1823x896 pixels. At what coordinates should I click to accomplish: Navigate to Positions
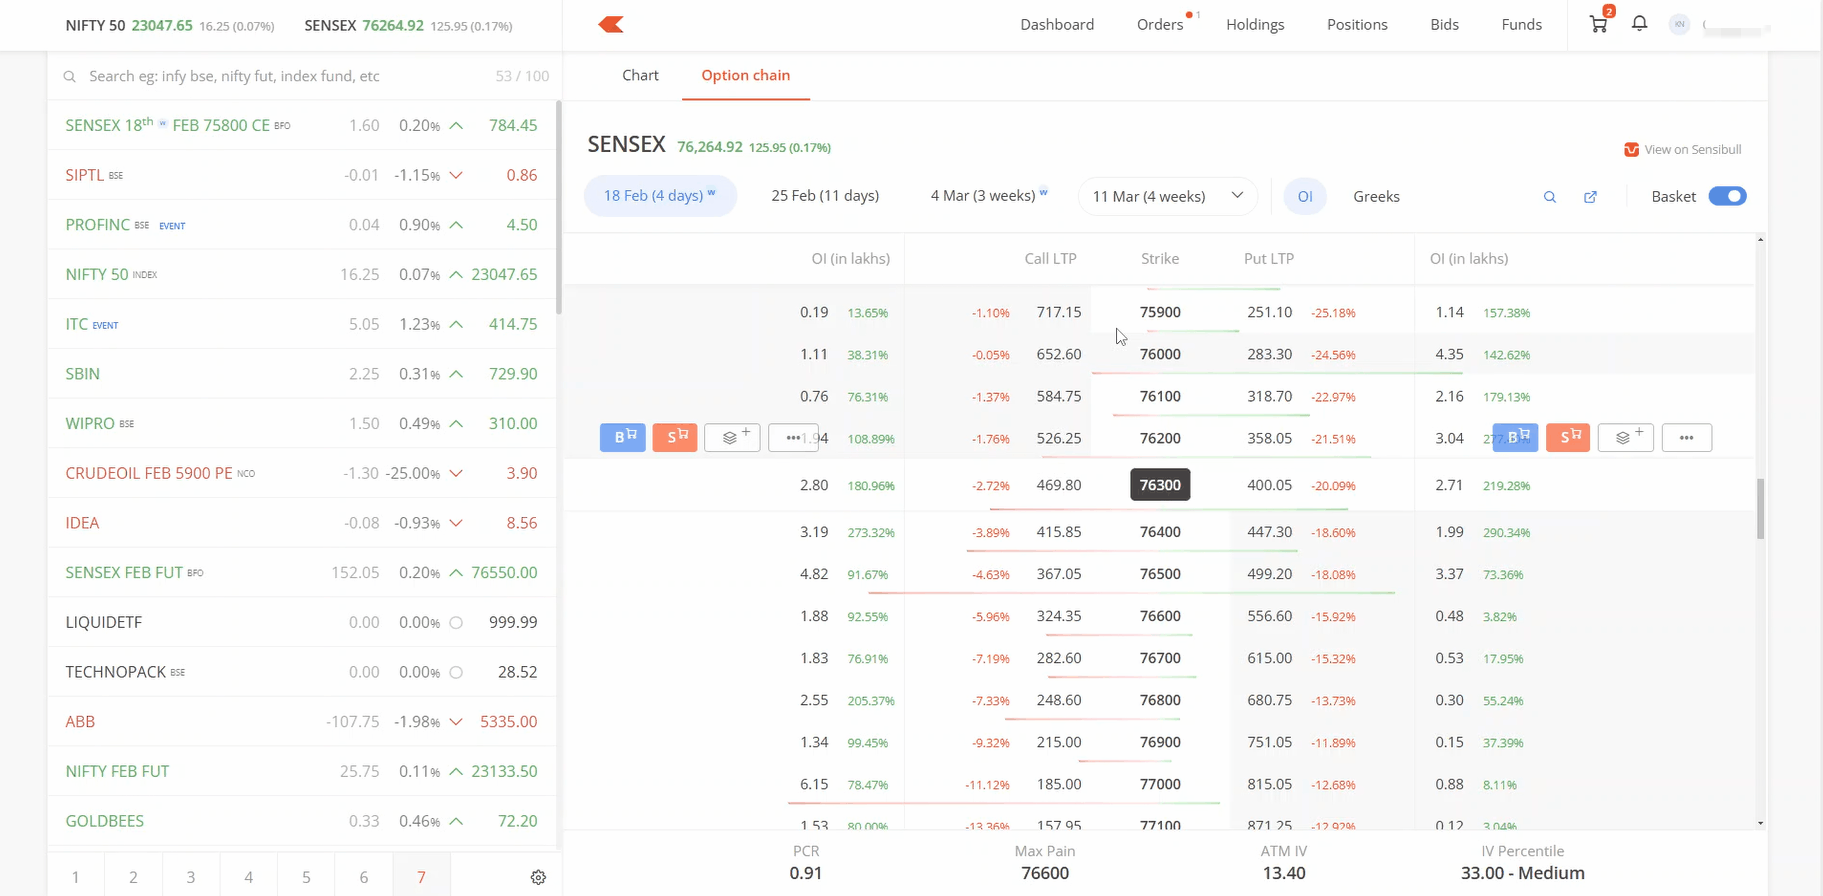tap(1357, 24)
